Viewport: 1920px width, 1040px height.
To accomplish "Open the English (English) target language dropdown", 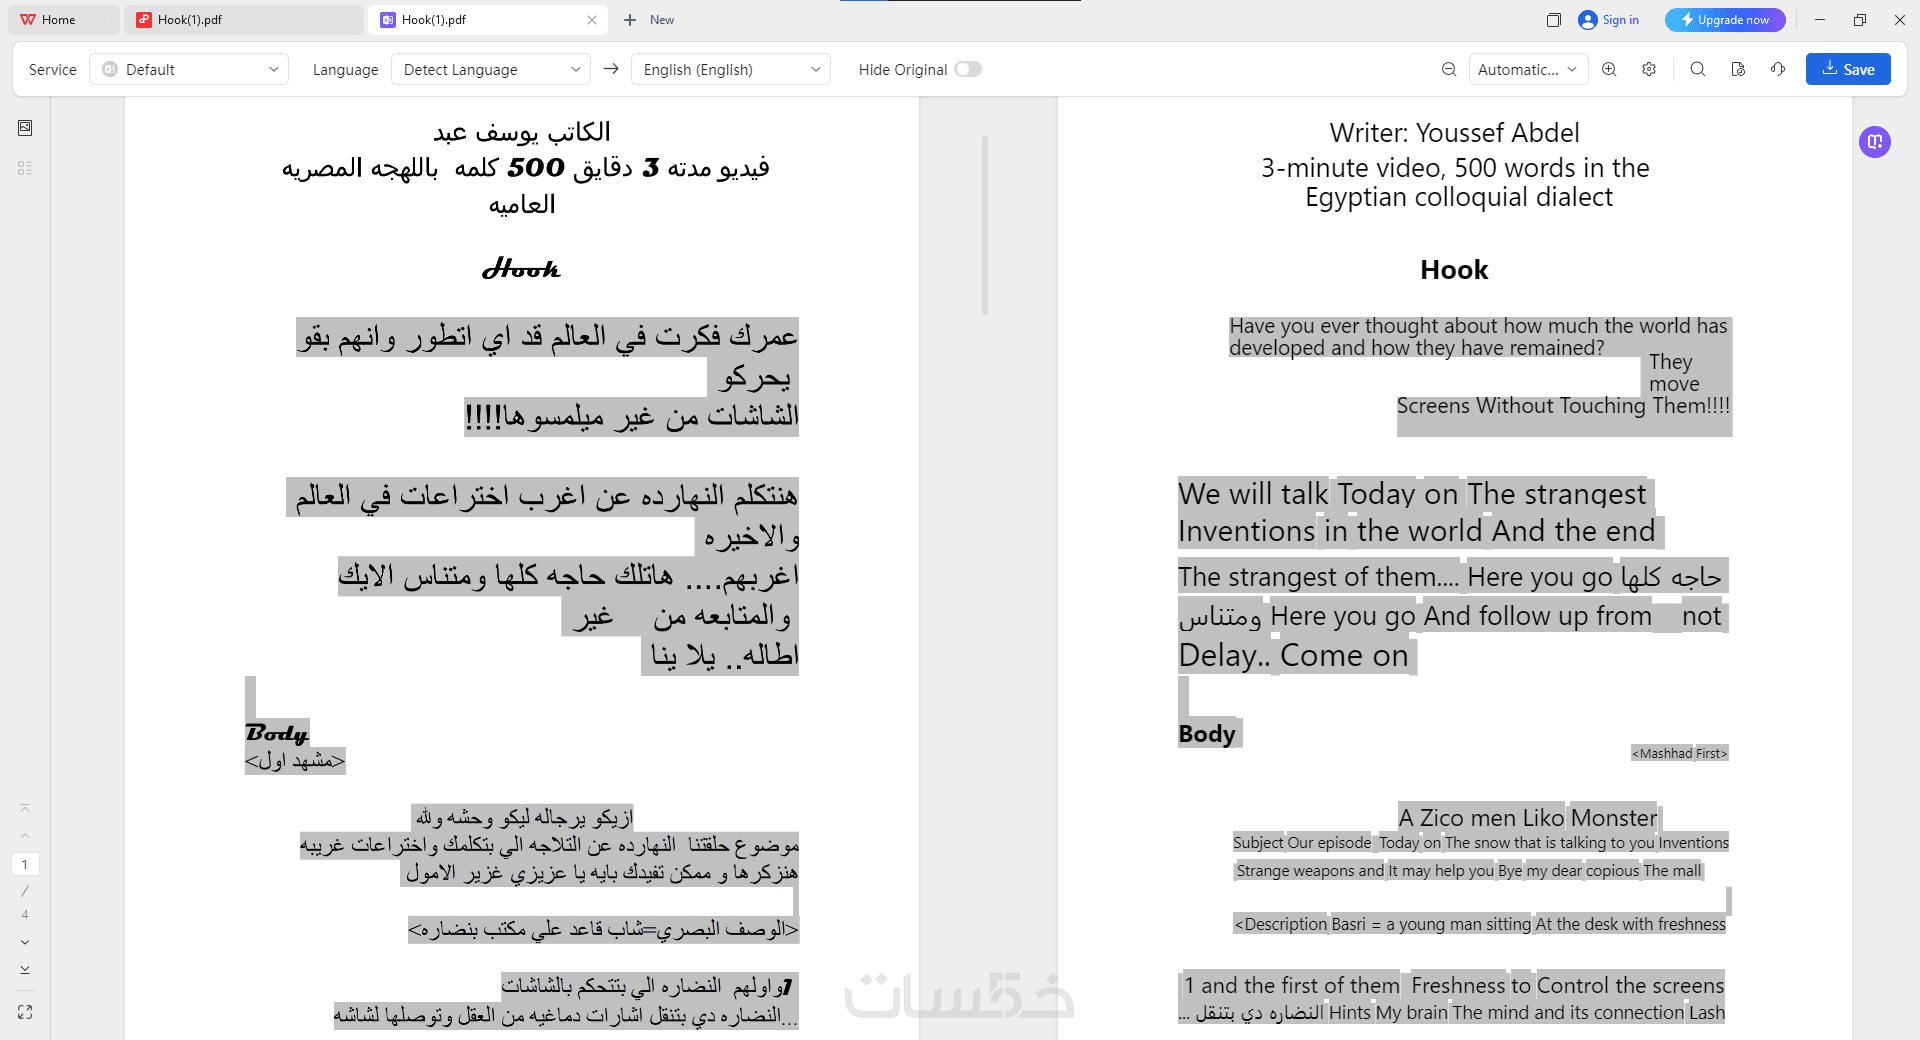I will (731, 69).
